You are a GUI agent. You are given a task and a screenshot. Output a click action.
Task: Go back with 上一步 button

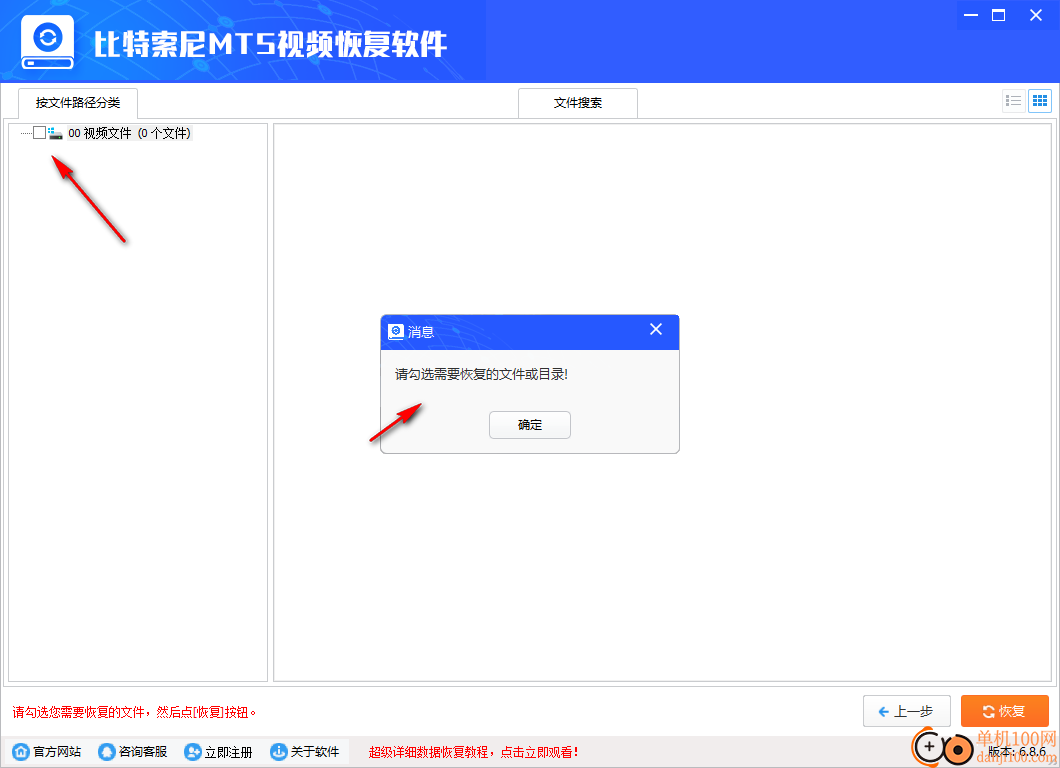coord(907,711)
